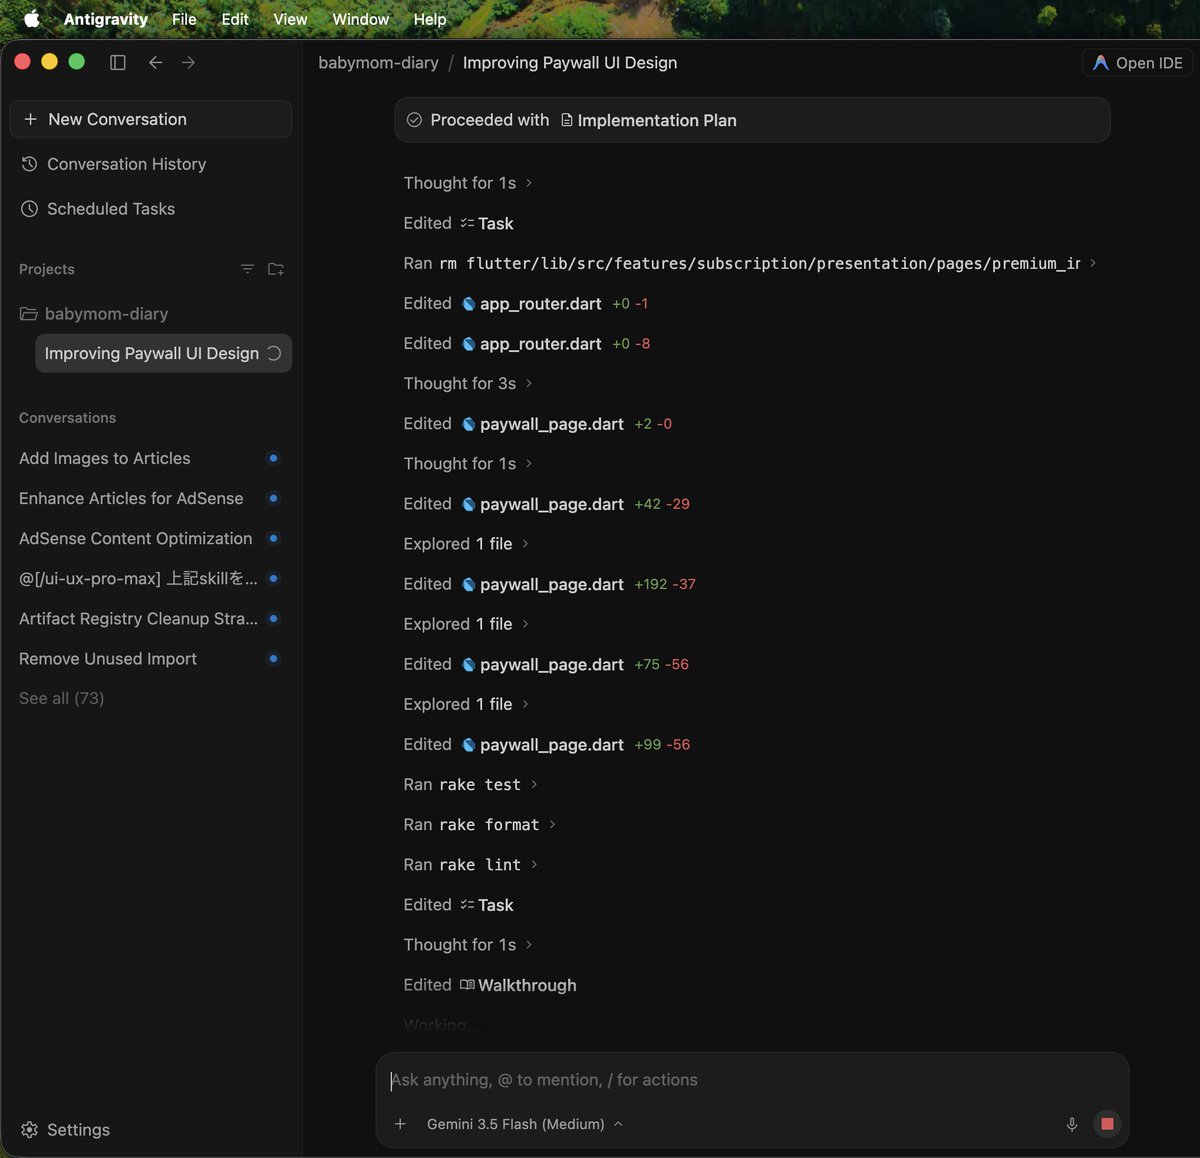
Task: Open the Window menu
Action: pos(360,19)
